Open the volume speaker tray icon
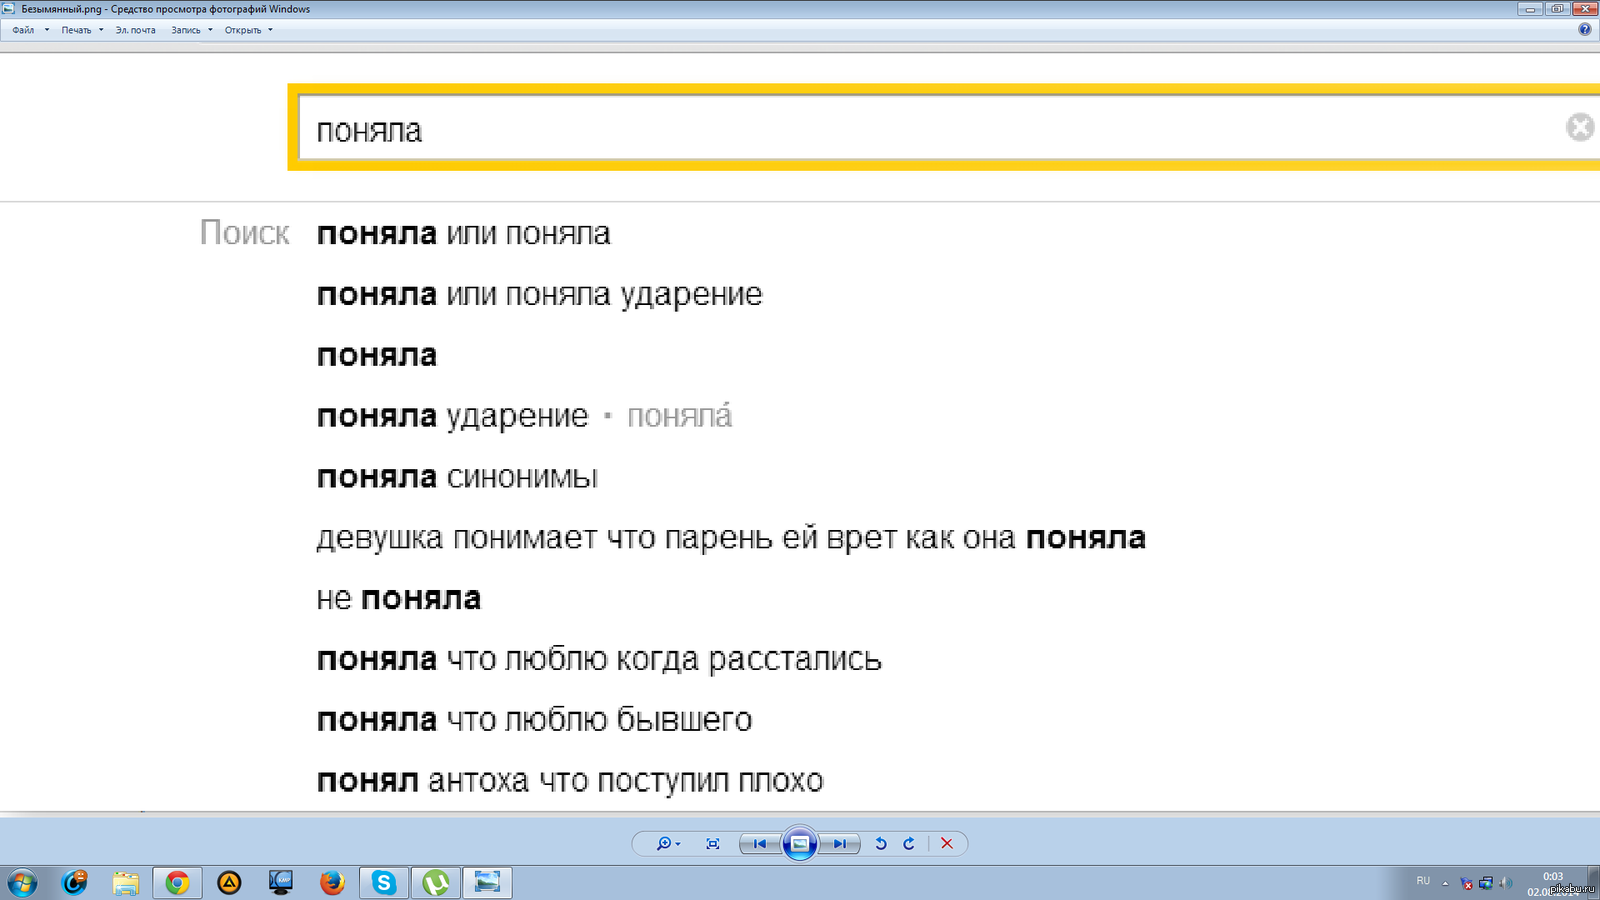 pyautogui.click(x=1505, y=883)
